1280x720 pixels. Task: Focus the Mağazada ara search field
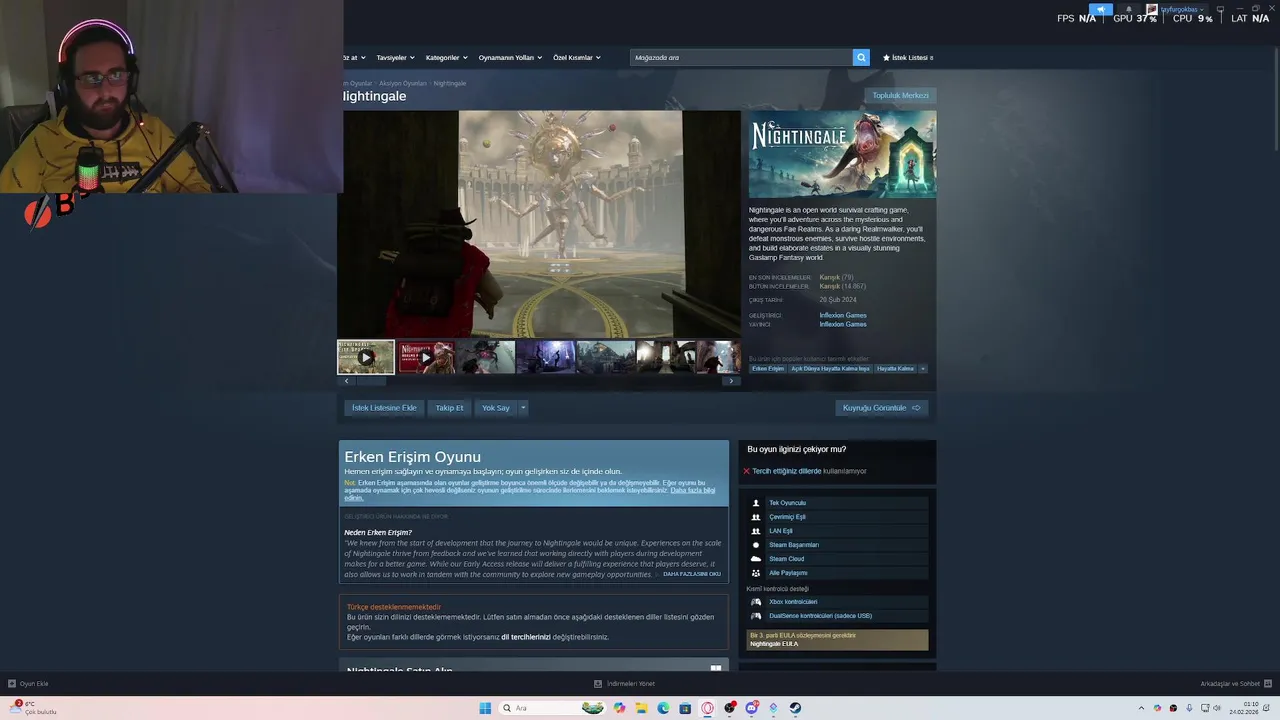741,58
